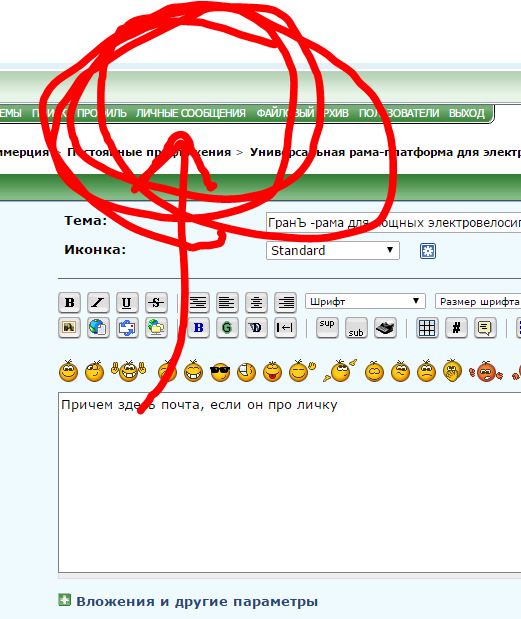Open ПОЛЬЗОВАТЕЛИ in navigation bar
Screen dimensions: 521x619
pyautogui.click(x=399, y=113)
